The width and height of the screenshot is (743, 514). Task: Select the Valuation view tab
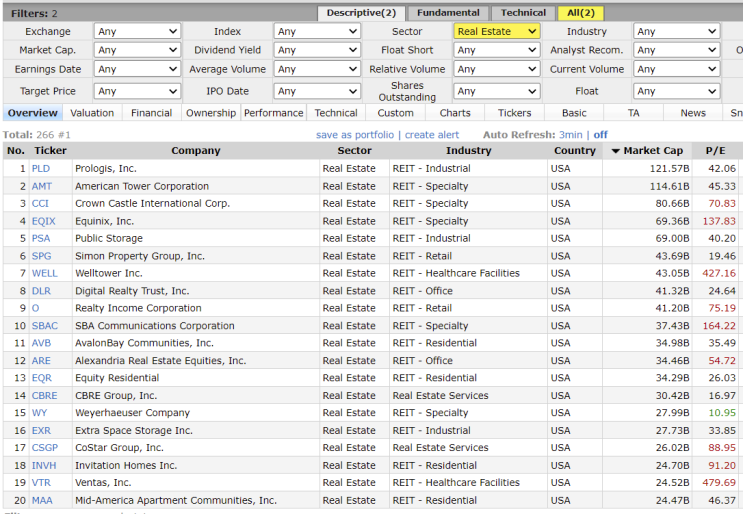point(92,113)
